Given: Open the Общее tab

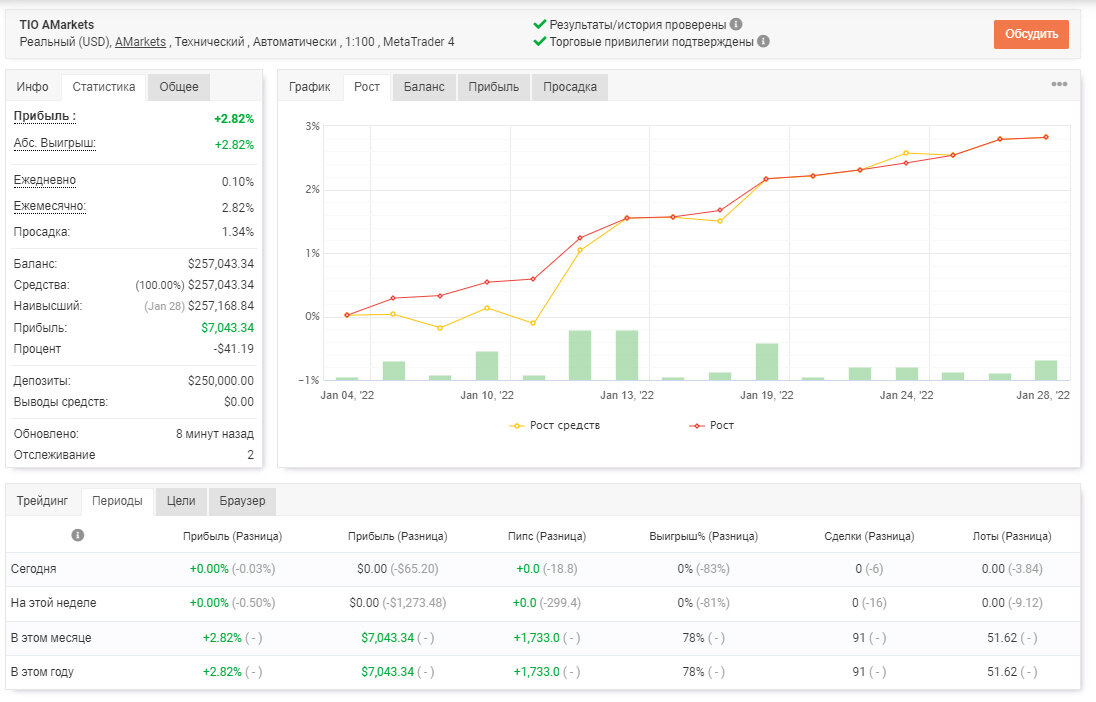Looking at the screenshot, I should click(179, 87).
